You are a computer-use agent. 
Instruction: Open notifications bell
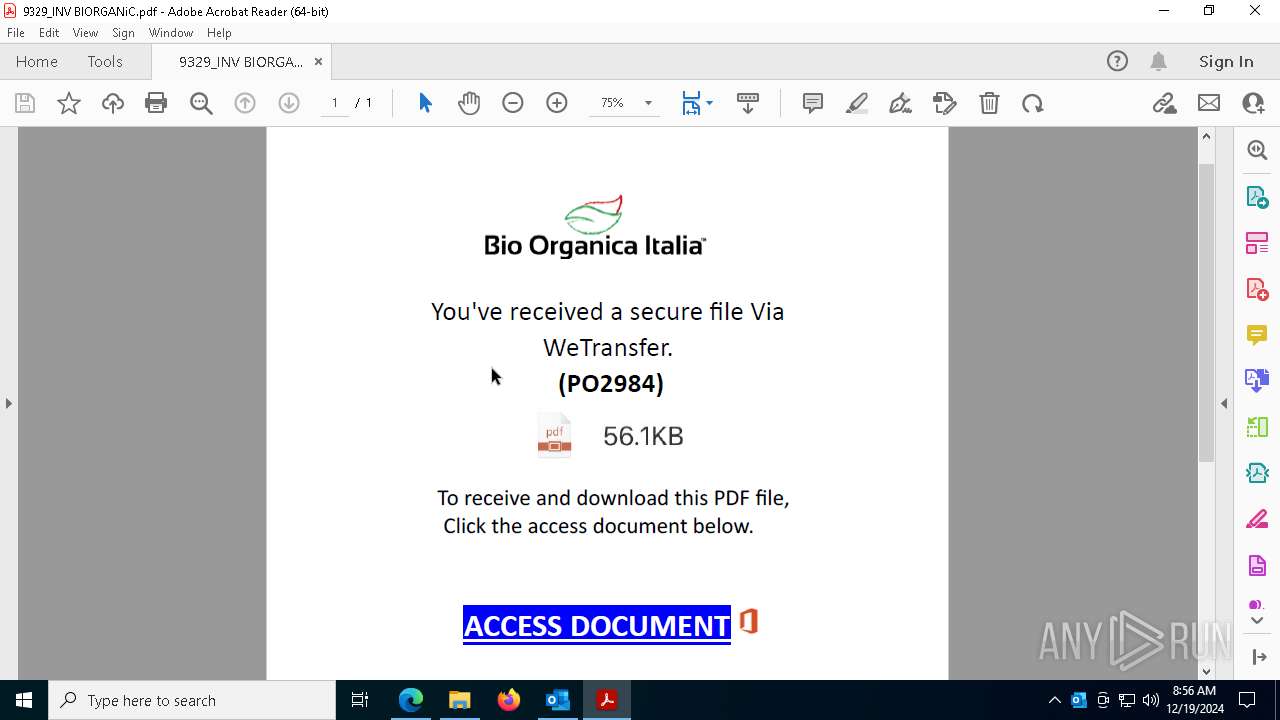pyautogui.click(x=1158, y=61)
